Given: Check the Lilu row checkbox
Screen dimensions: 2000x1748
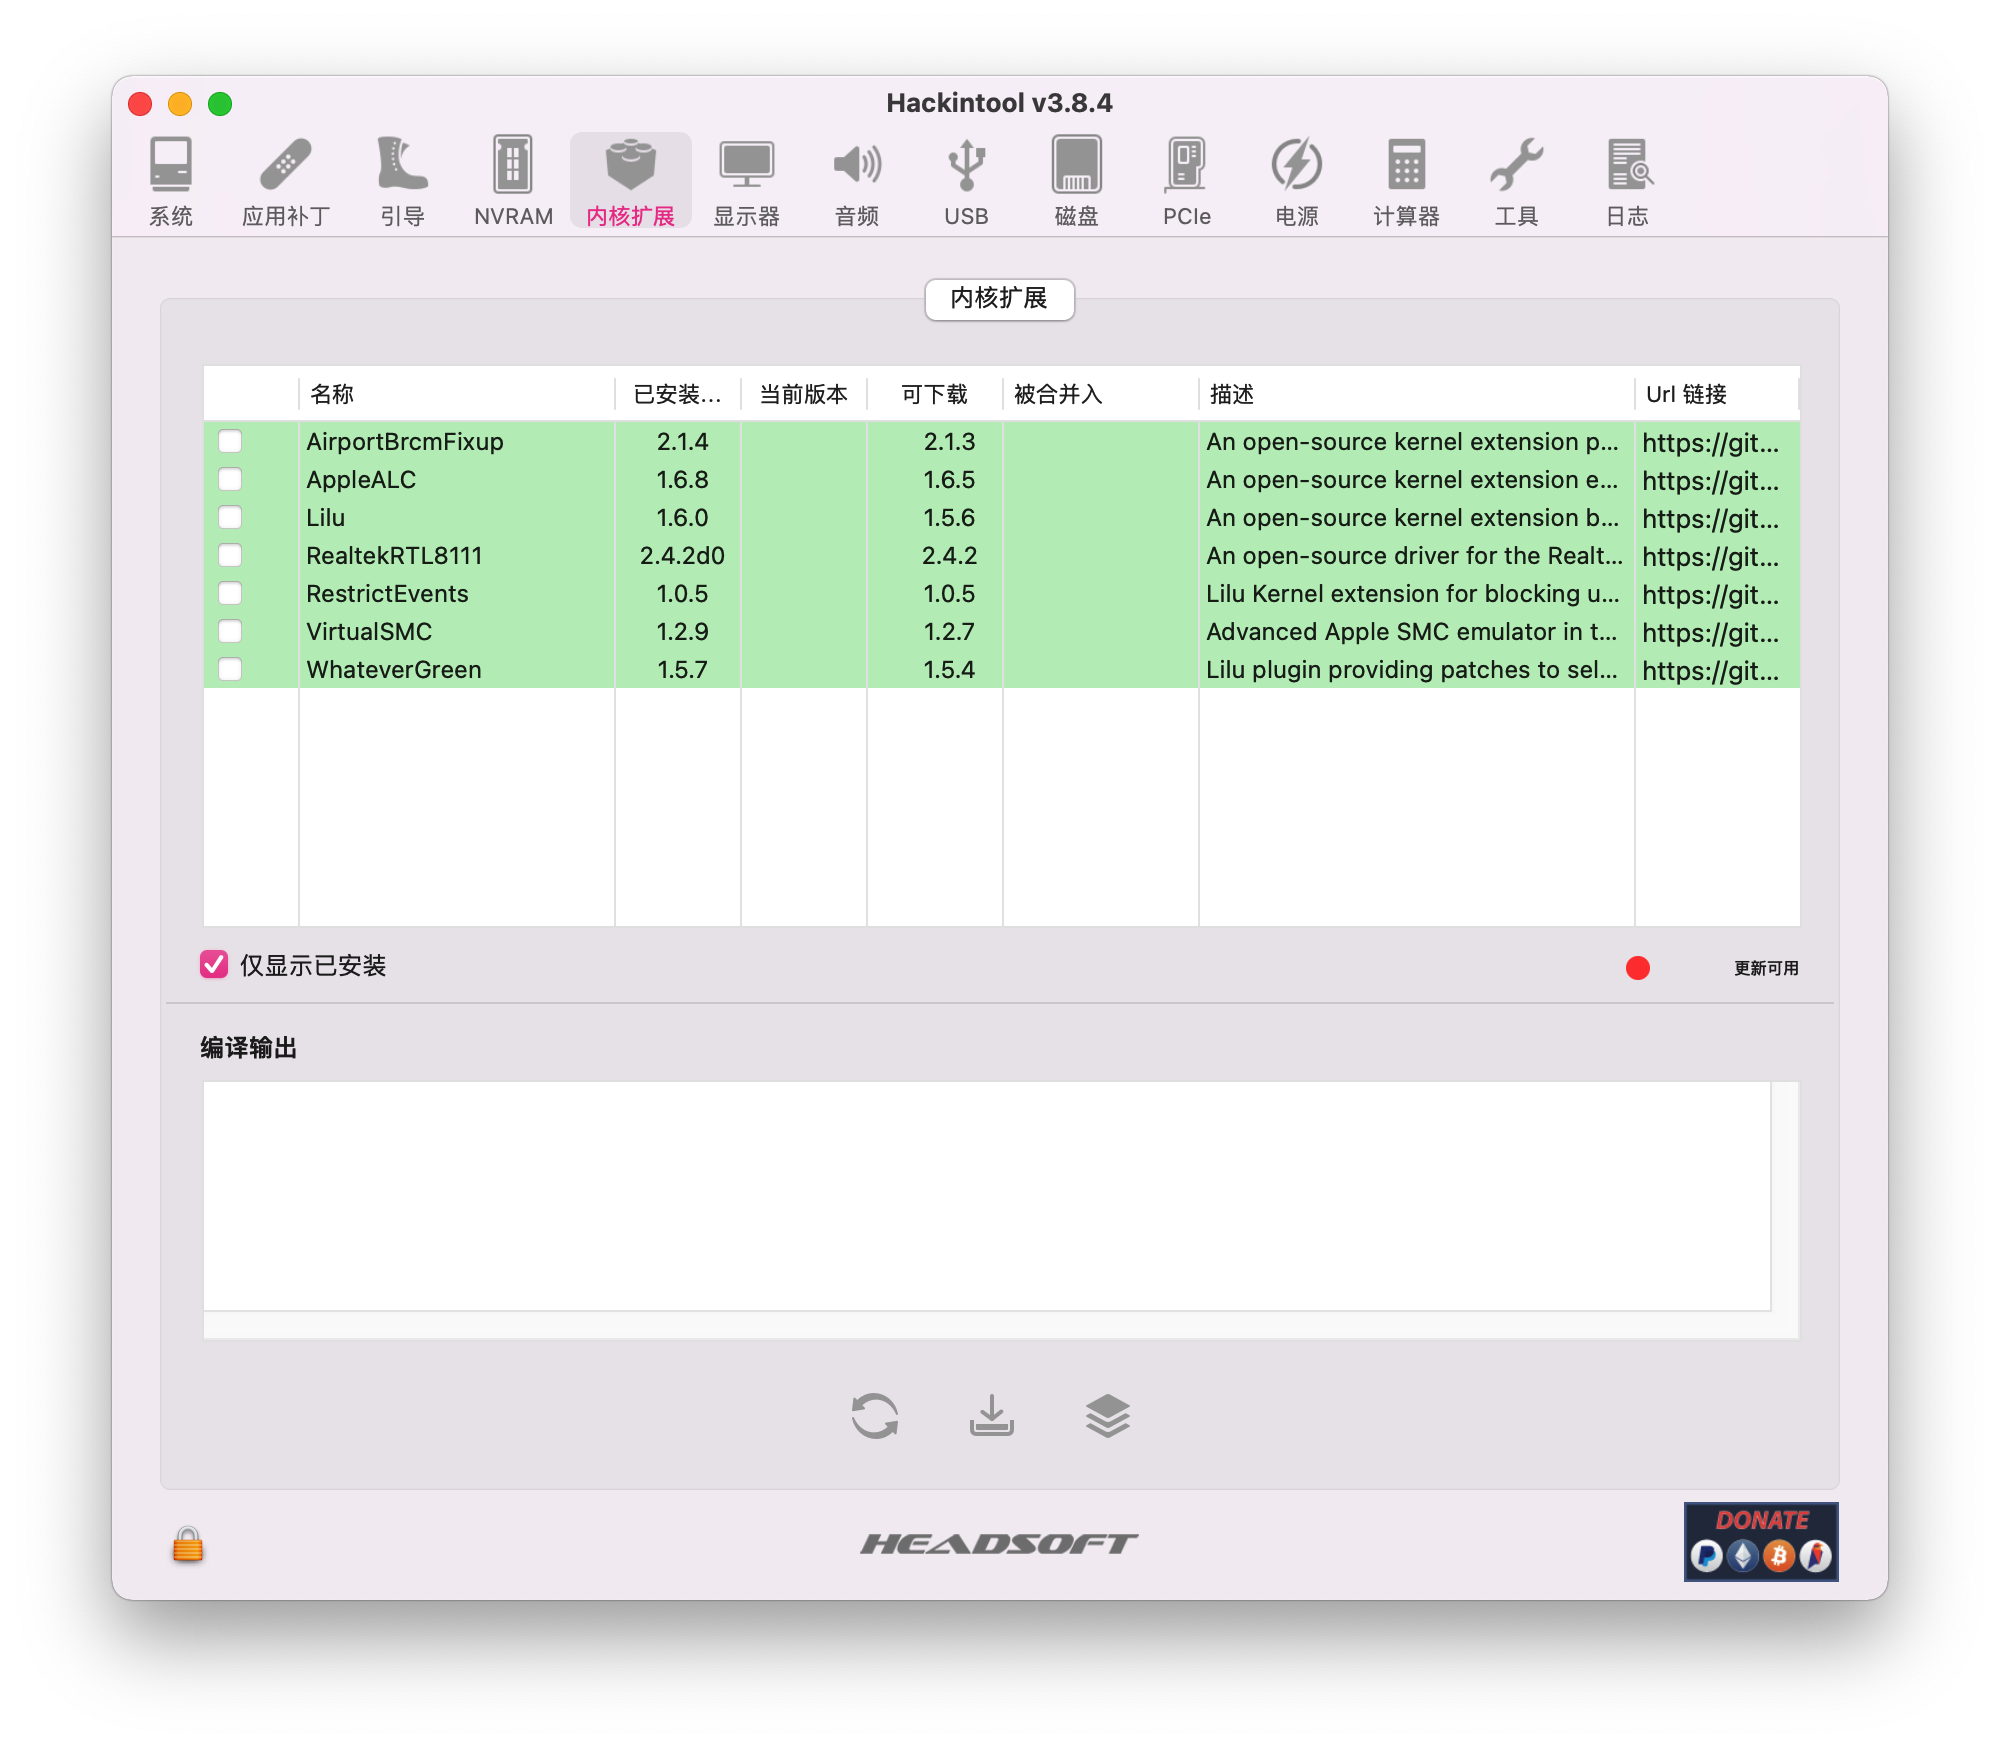Looking at the screenshot, I should (x=230, y=517).
